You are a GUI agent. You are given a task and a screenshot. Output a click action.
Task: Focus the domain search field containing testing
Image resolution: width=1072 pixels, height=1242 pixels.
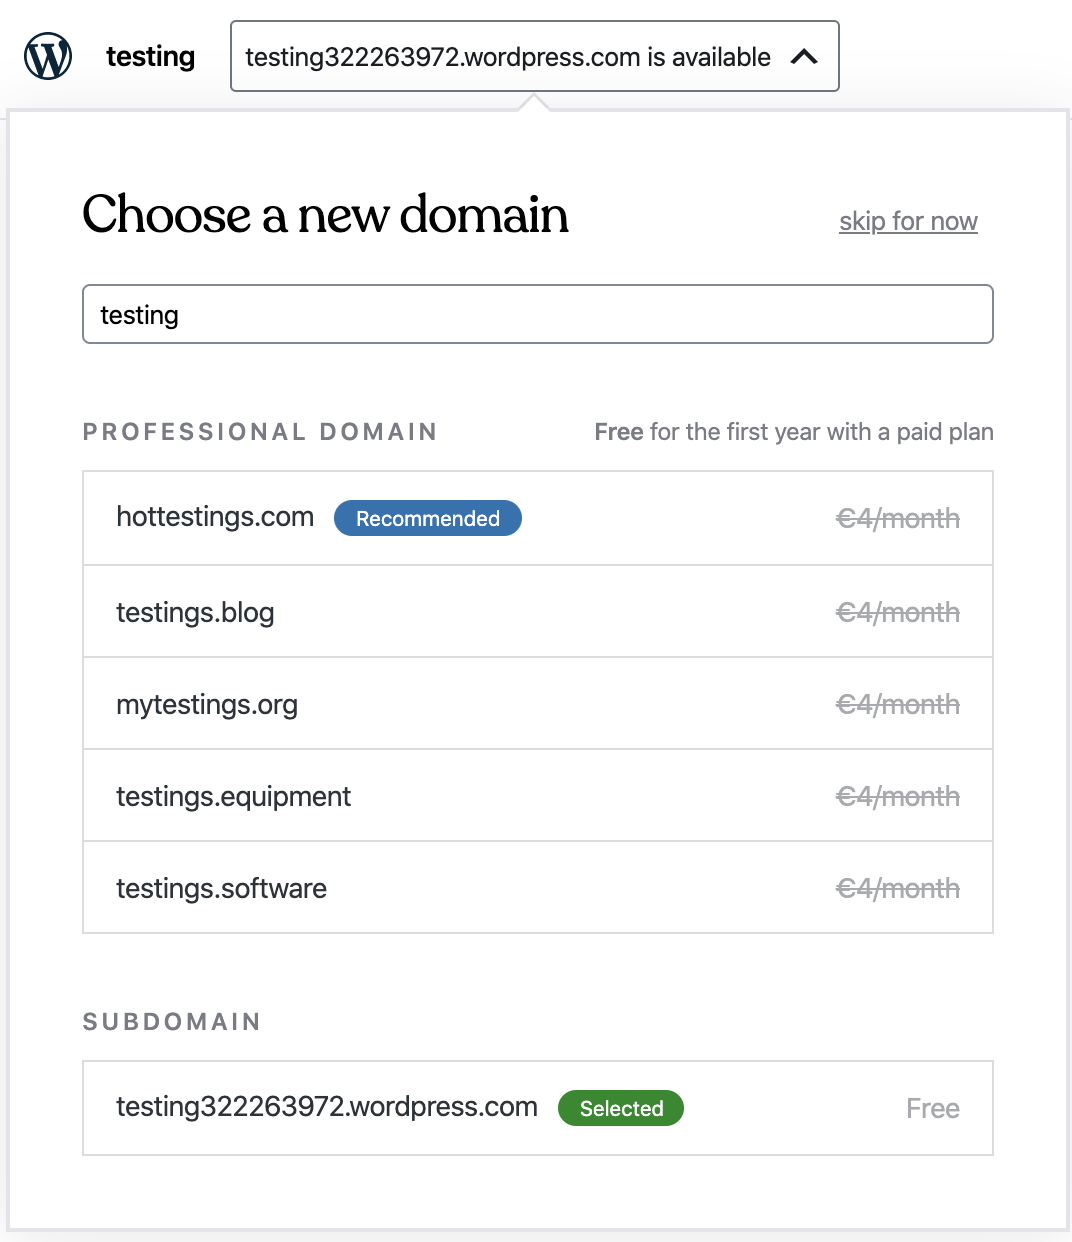pyautogui.click(x=538, y=314)
